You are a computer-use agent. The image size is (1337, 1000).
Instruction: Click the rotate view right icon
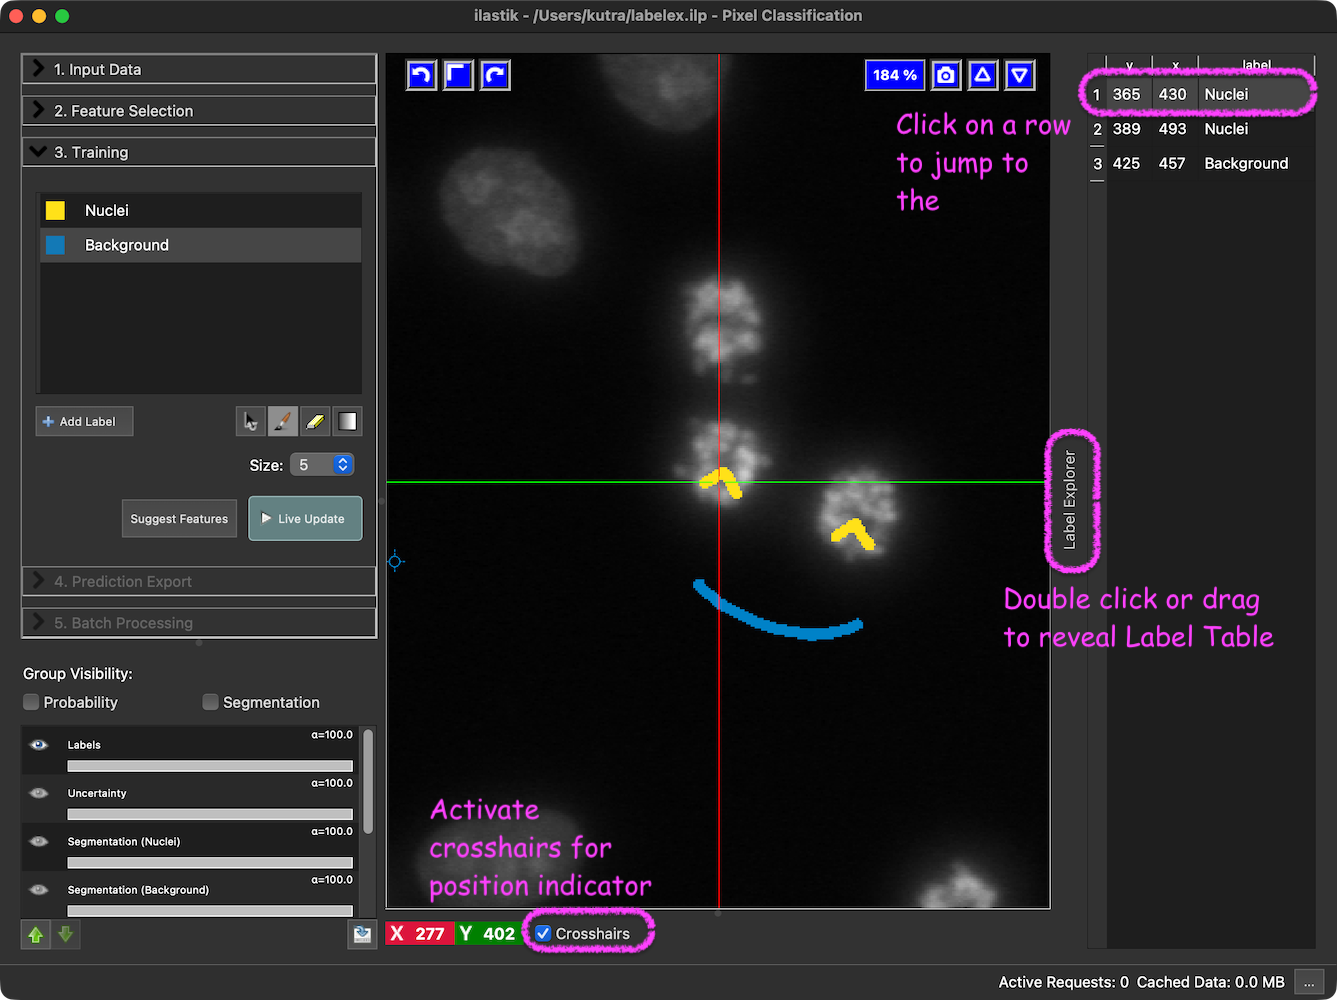pyautogui.click(x=495, y=75)
